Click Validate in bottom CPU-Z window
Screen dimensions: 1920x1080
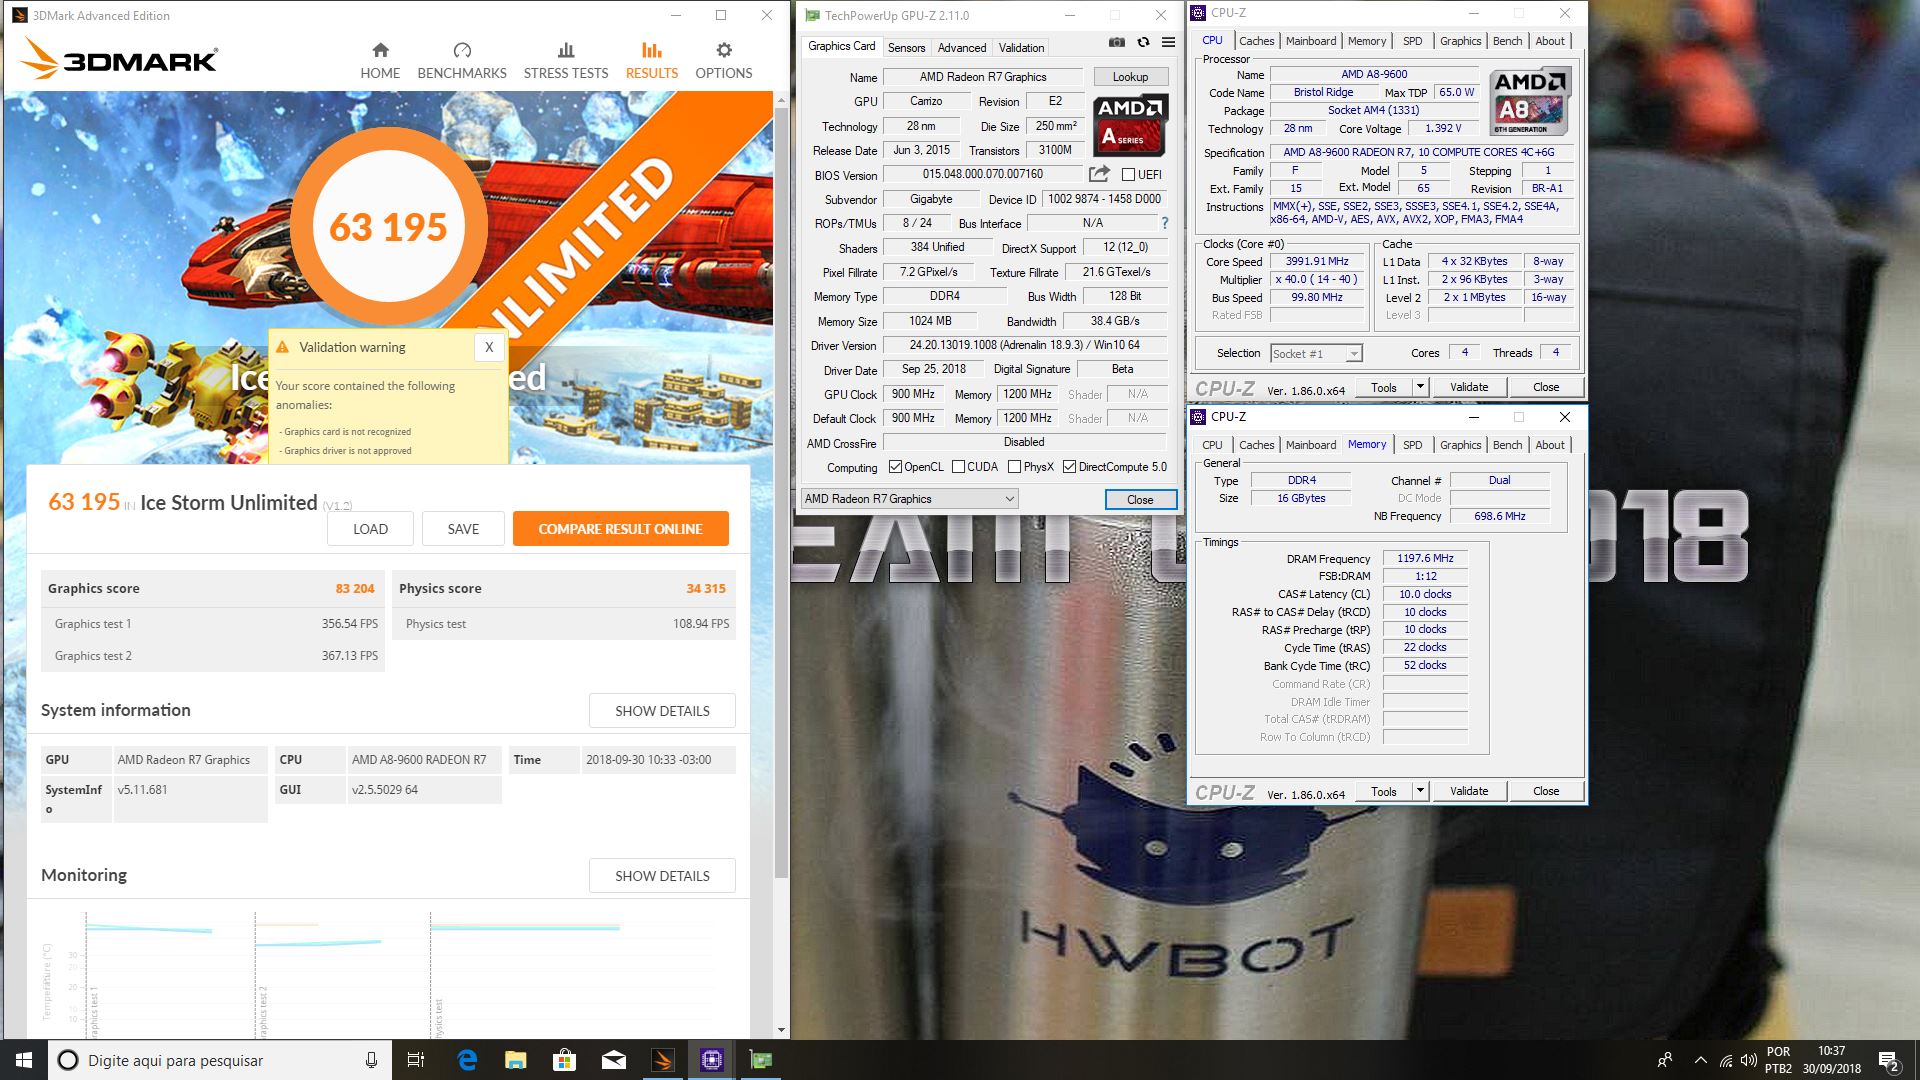1469,791
